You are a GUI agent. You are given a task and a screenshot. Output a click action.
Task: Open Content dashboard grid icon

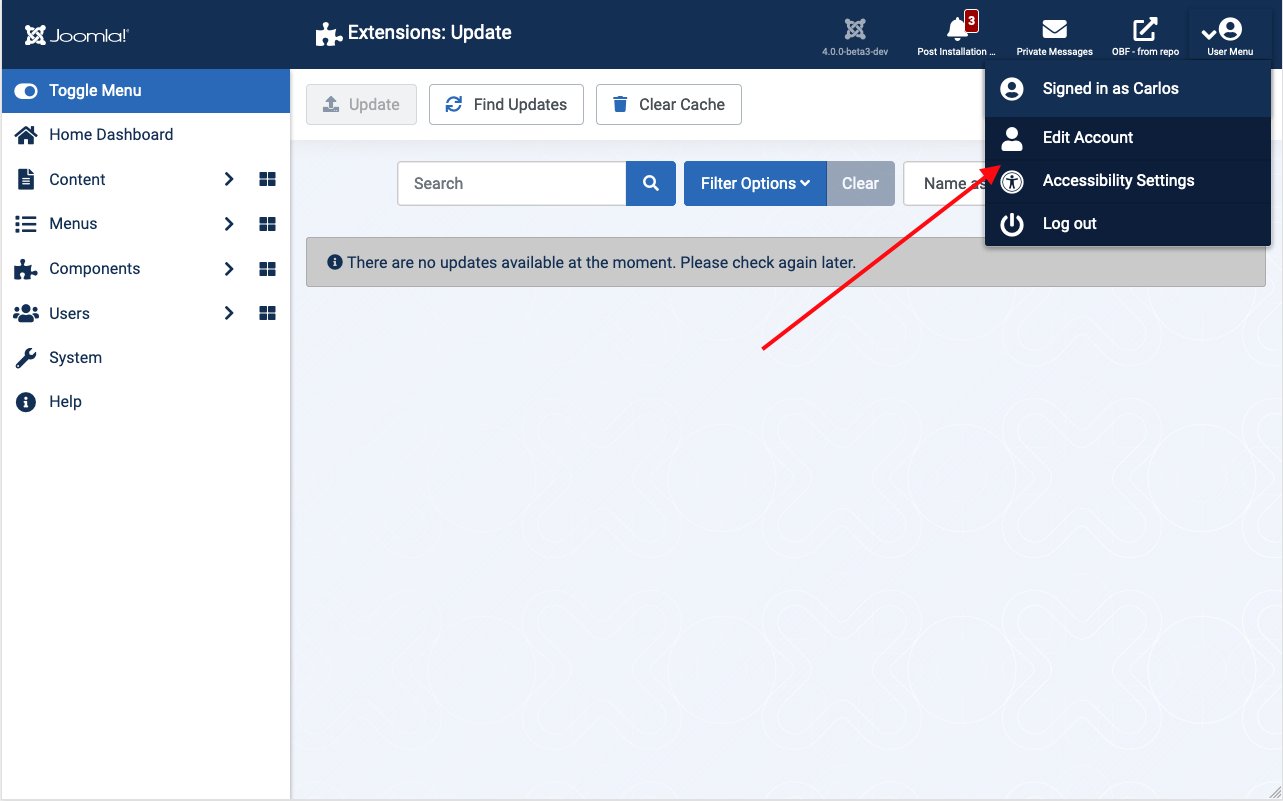click(267, 180)
